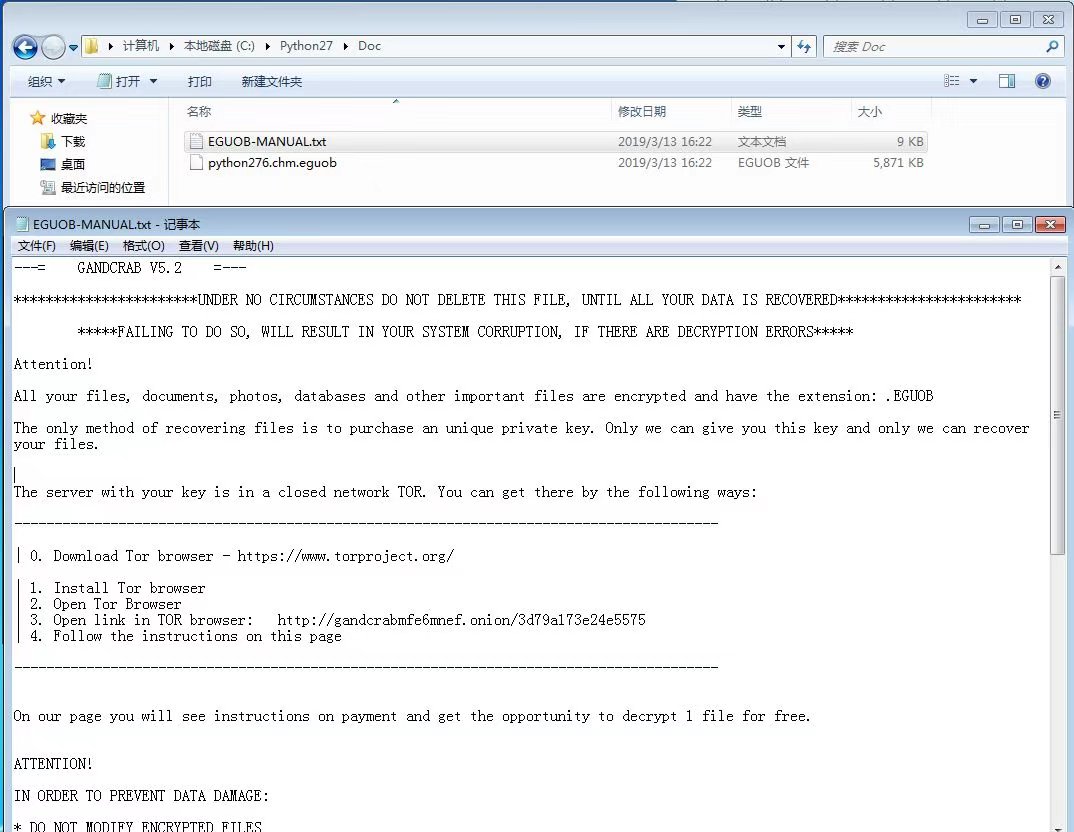Screen dimensions: 1074x832
Task: Open Notepad 查看(V) menu
Action: [x=199, y=246]
